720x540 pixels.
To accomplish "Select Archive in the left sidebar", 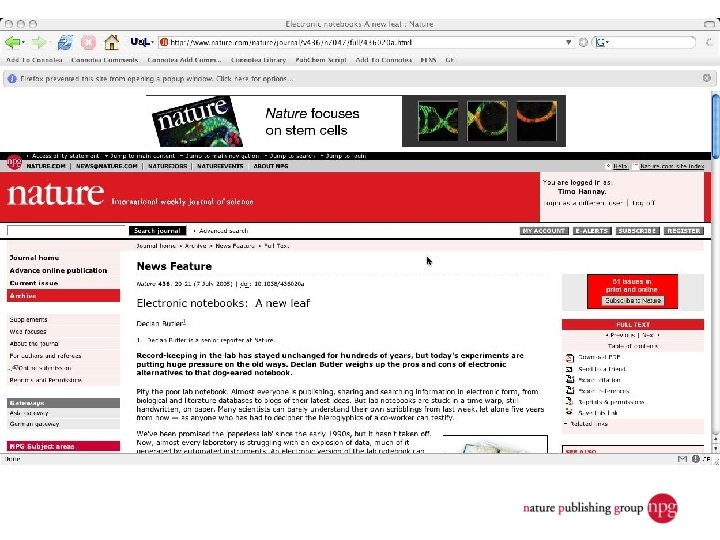I will 63,296.
